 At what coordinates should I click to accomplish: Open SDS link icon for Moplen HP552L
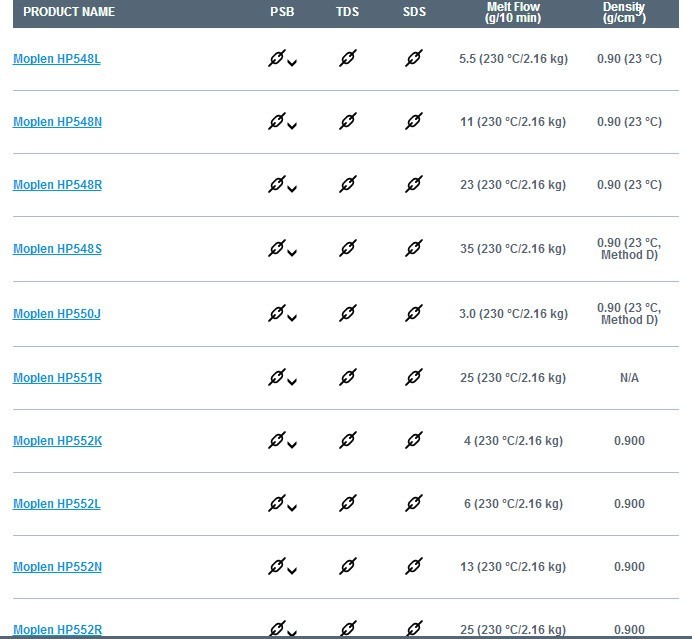(414, 504)
